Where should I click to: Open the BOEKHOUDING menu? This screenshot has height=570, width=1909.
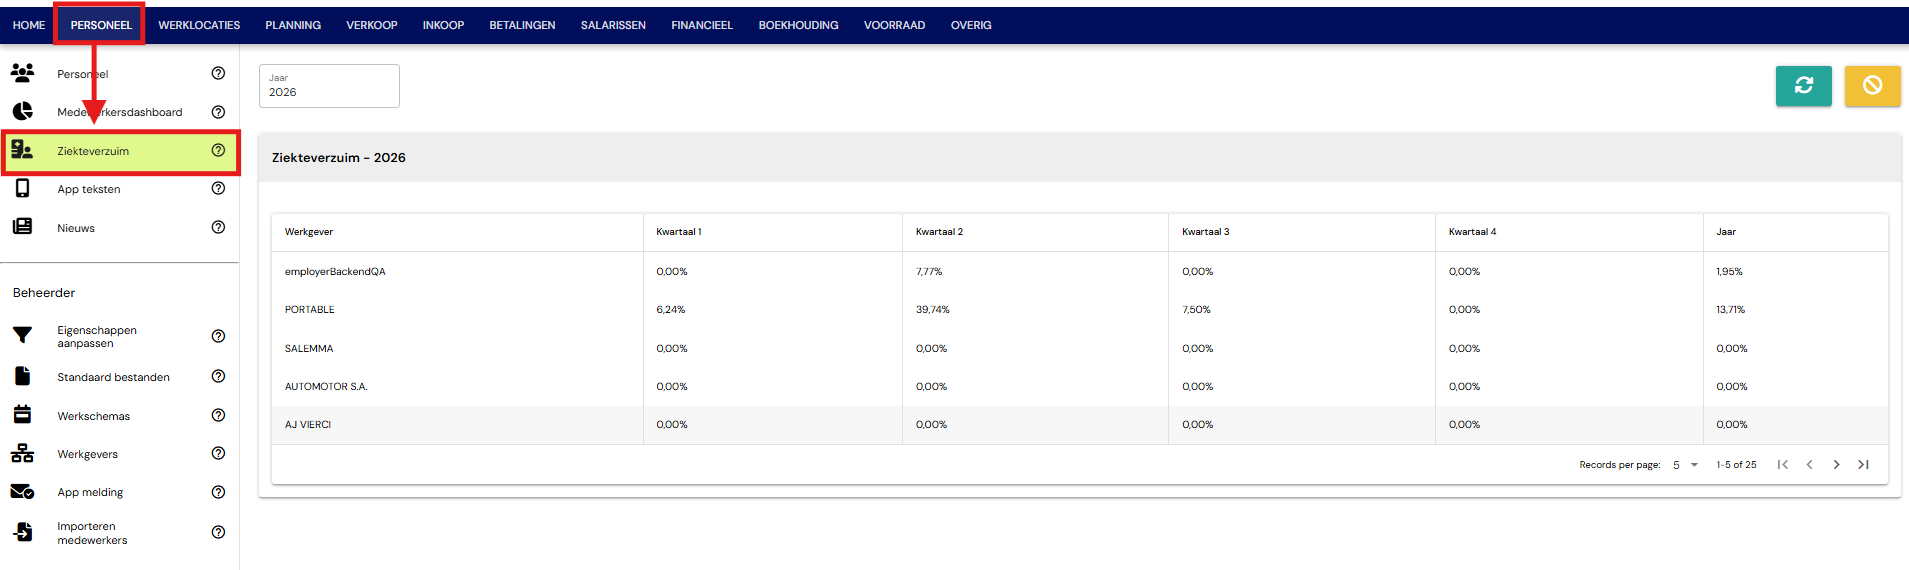click(x=798, y=25)
